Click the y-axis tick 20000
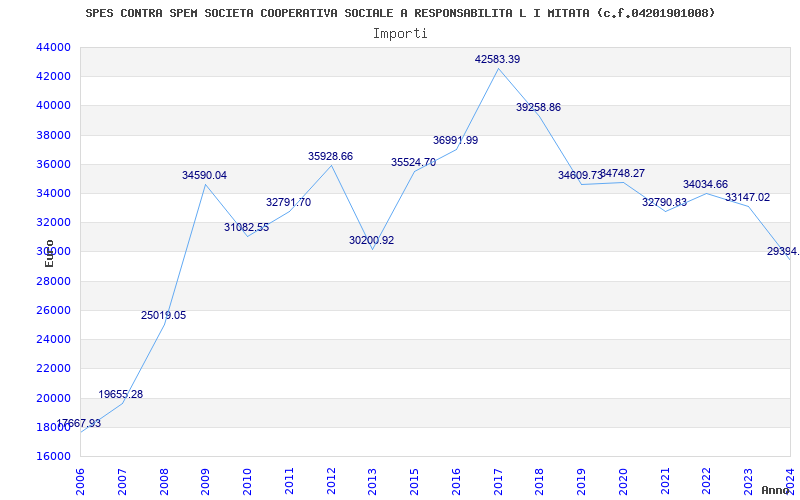 point(53,398)
